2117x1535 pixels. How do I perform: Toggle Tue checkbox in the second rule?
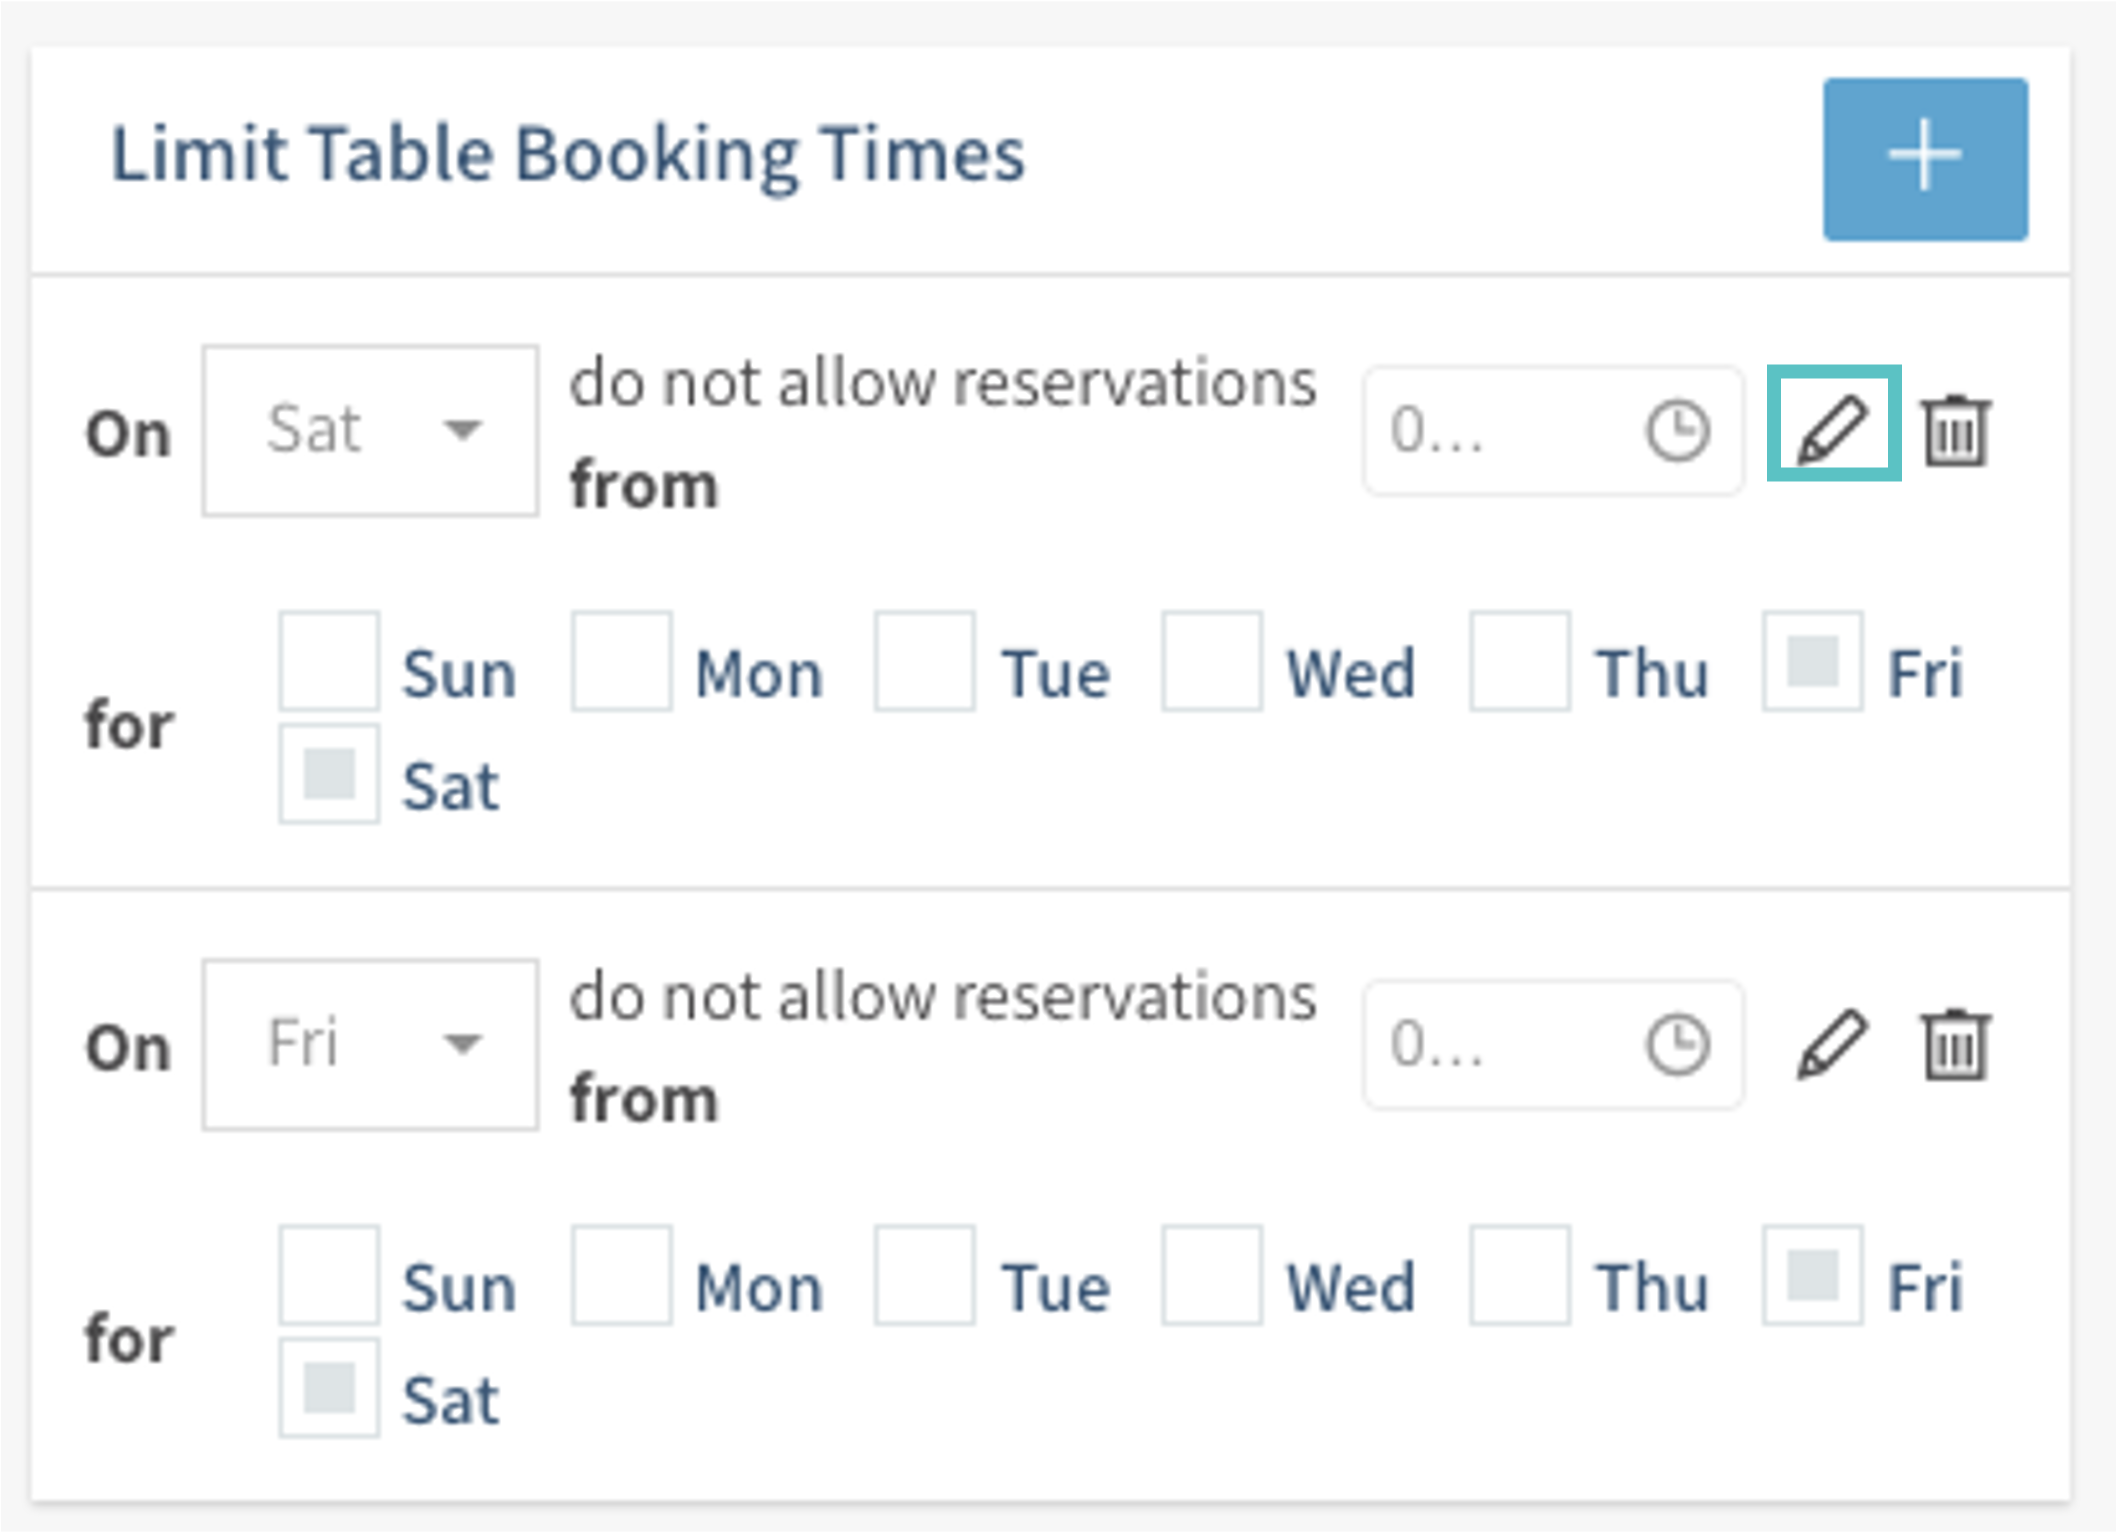924,1276
